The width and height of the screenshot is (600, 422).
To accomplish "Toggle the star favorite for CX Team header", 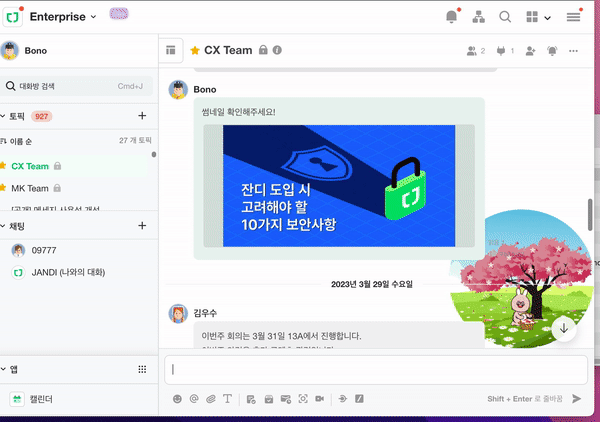I will pos(195,50).
